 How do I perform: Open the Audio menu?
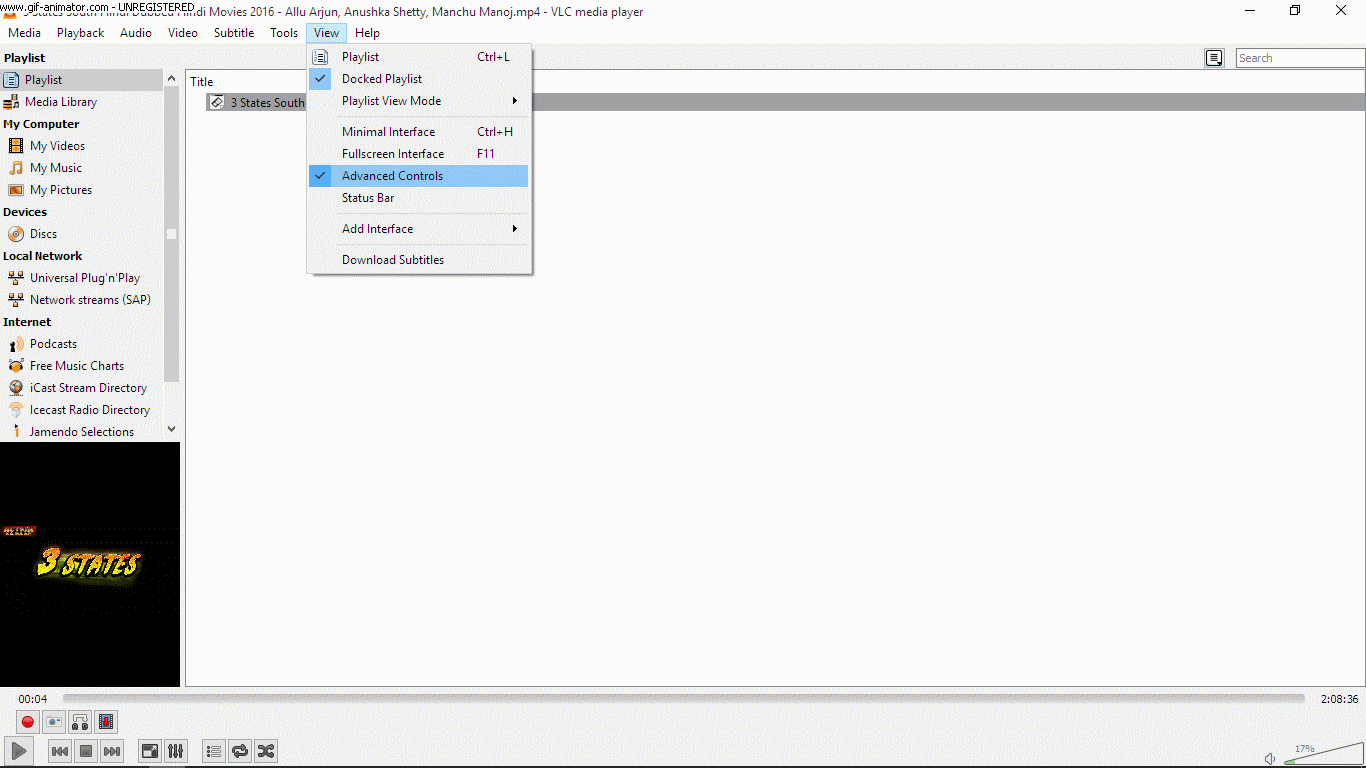point(136,33)
